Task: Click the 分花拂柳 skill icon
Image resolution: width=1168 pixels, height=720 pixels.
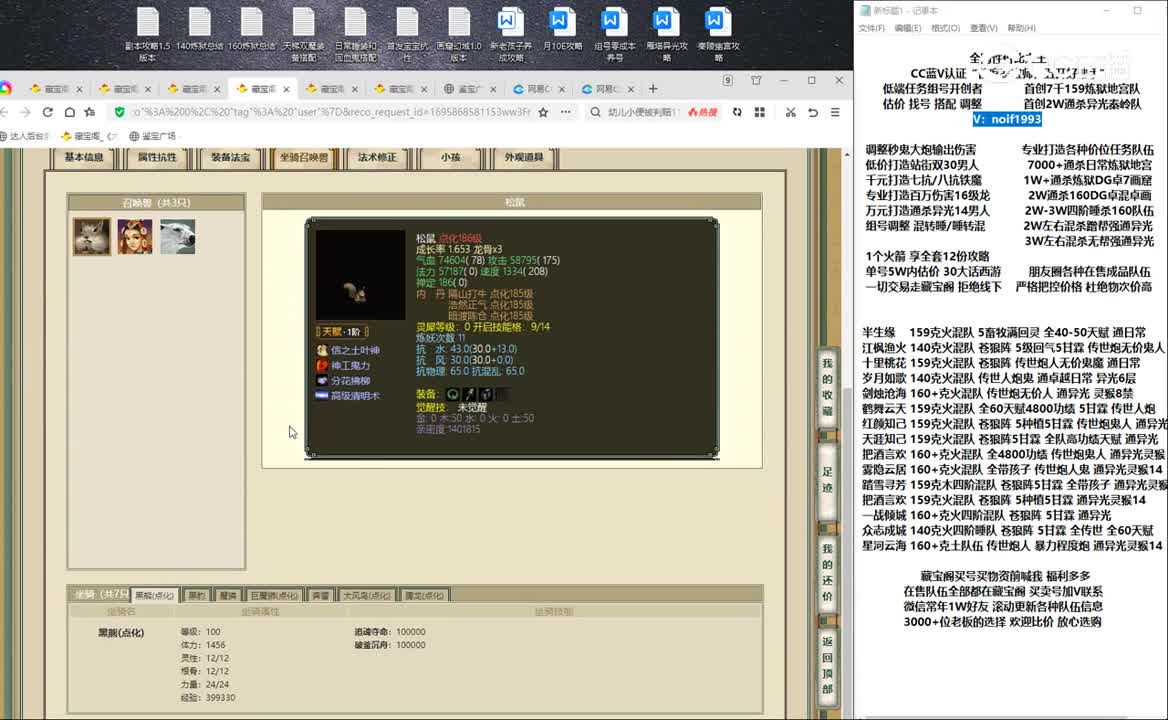Action: click(x=322, y=380)
